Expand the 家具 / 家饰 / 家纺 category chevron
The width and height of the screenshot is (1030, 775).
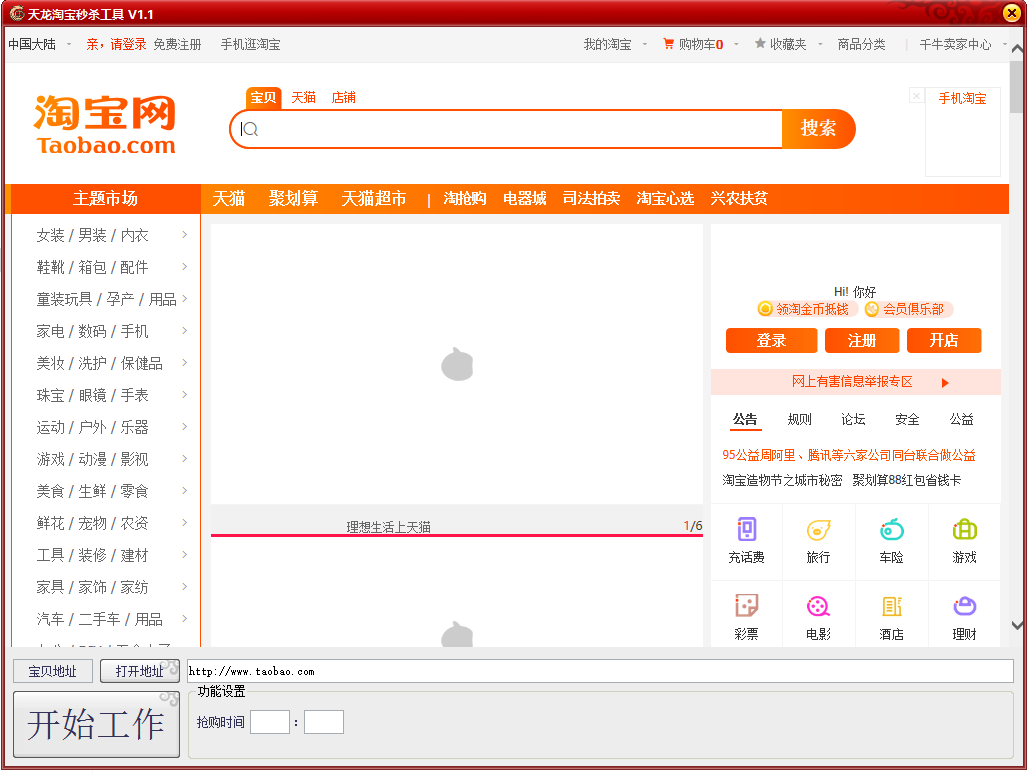point(185,587)
